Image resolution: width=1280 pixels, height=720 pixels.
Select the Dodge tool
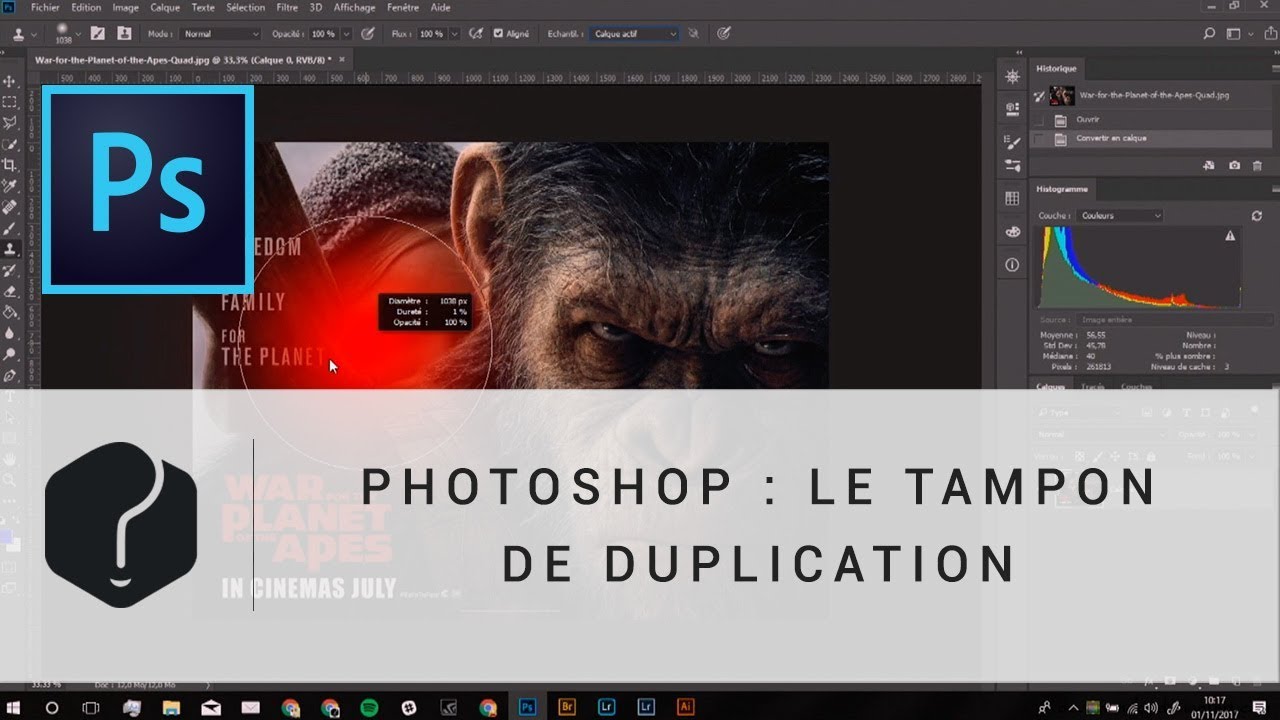[10, 354]
